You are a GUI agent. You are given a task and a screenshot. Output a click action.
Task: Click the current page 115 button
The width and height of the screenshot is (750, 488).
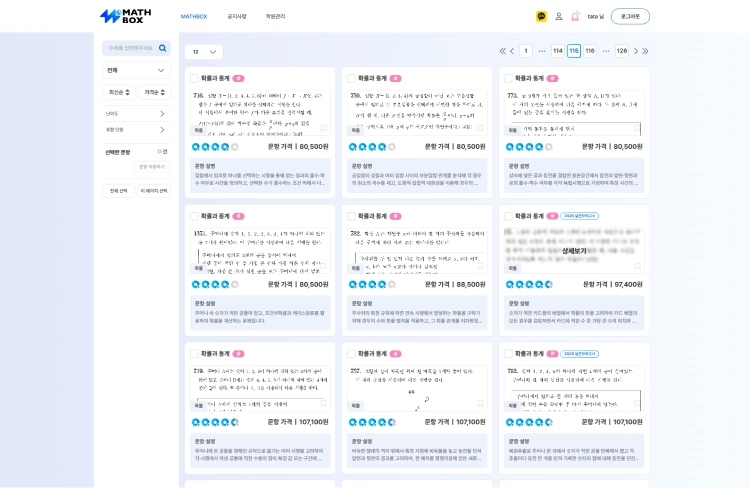point(574,51)
